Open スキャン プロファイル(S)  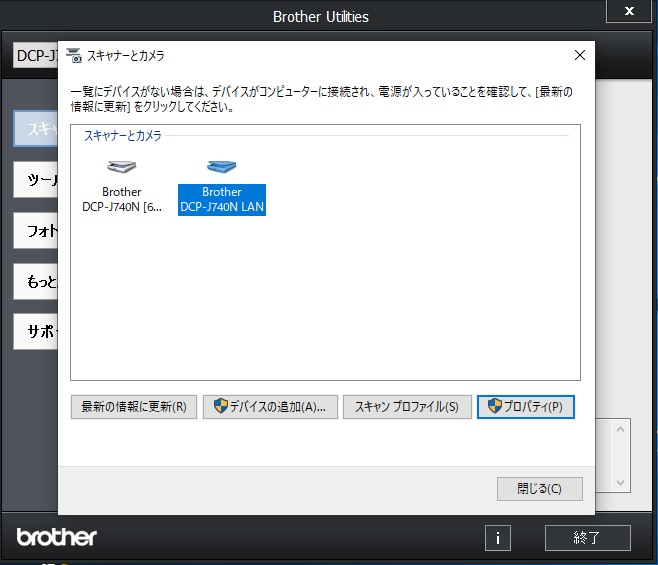click(407, 407)
